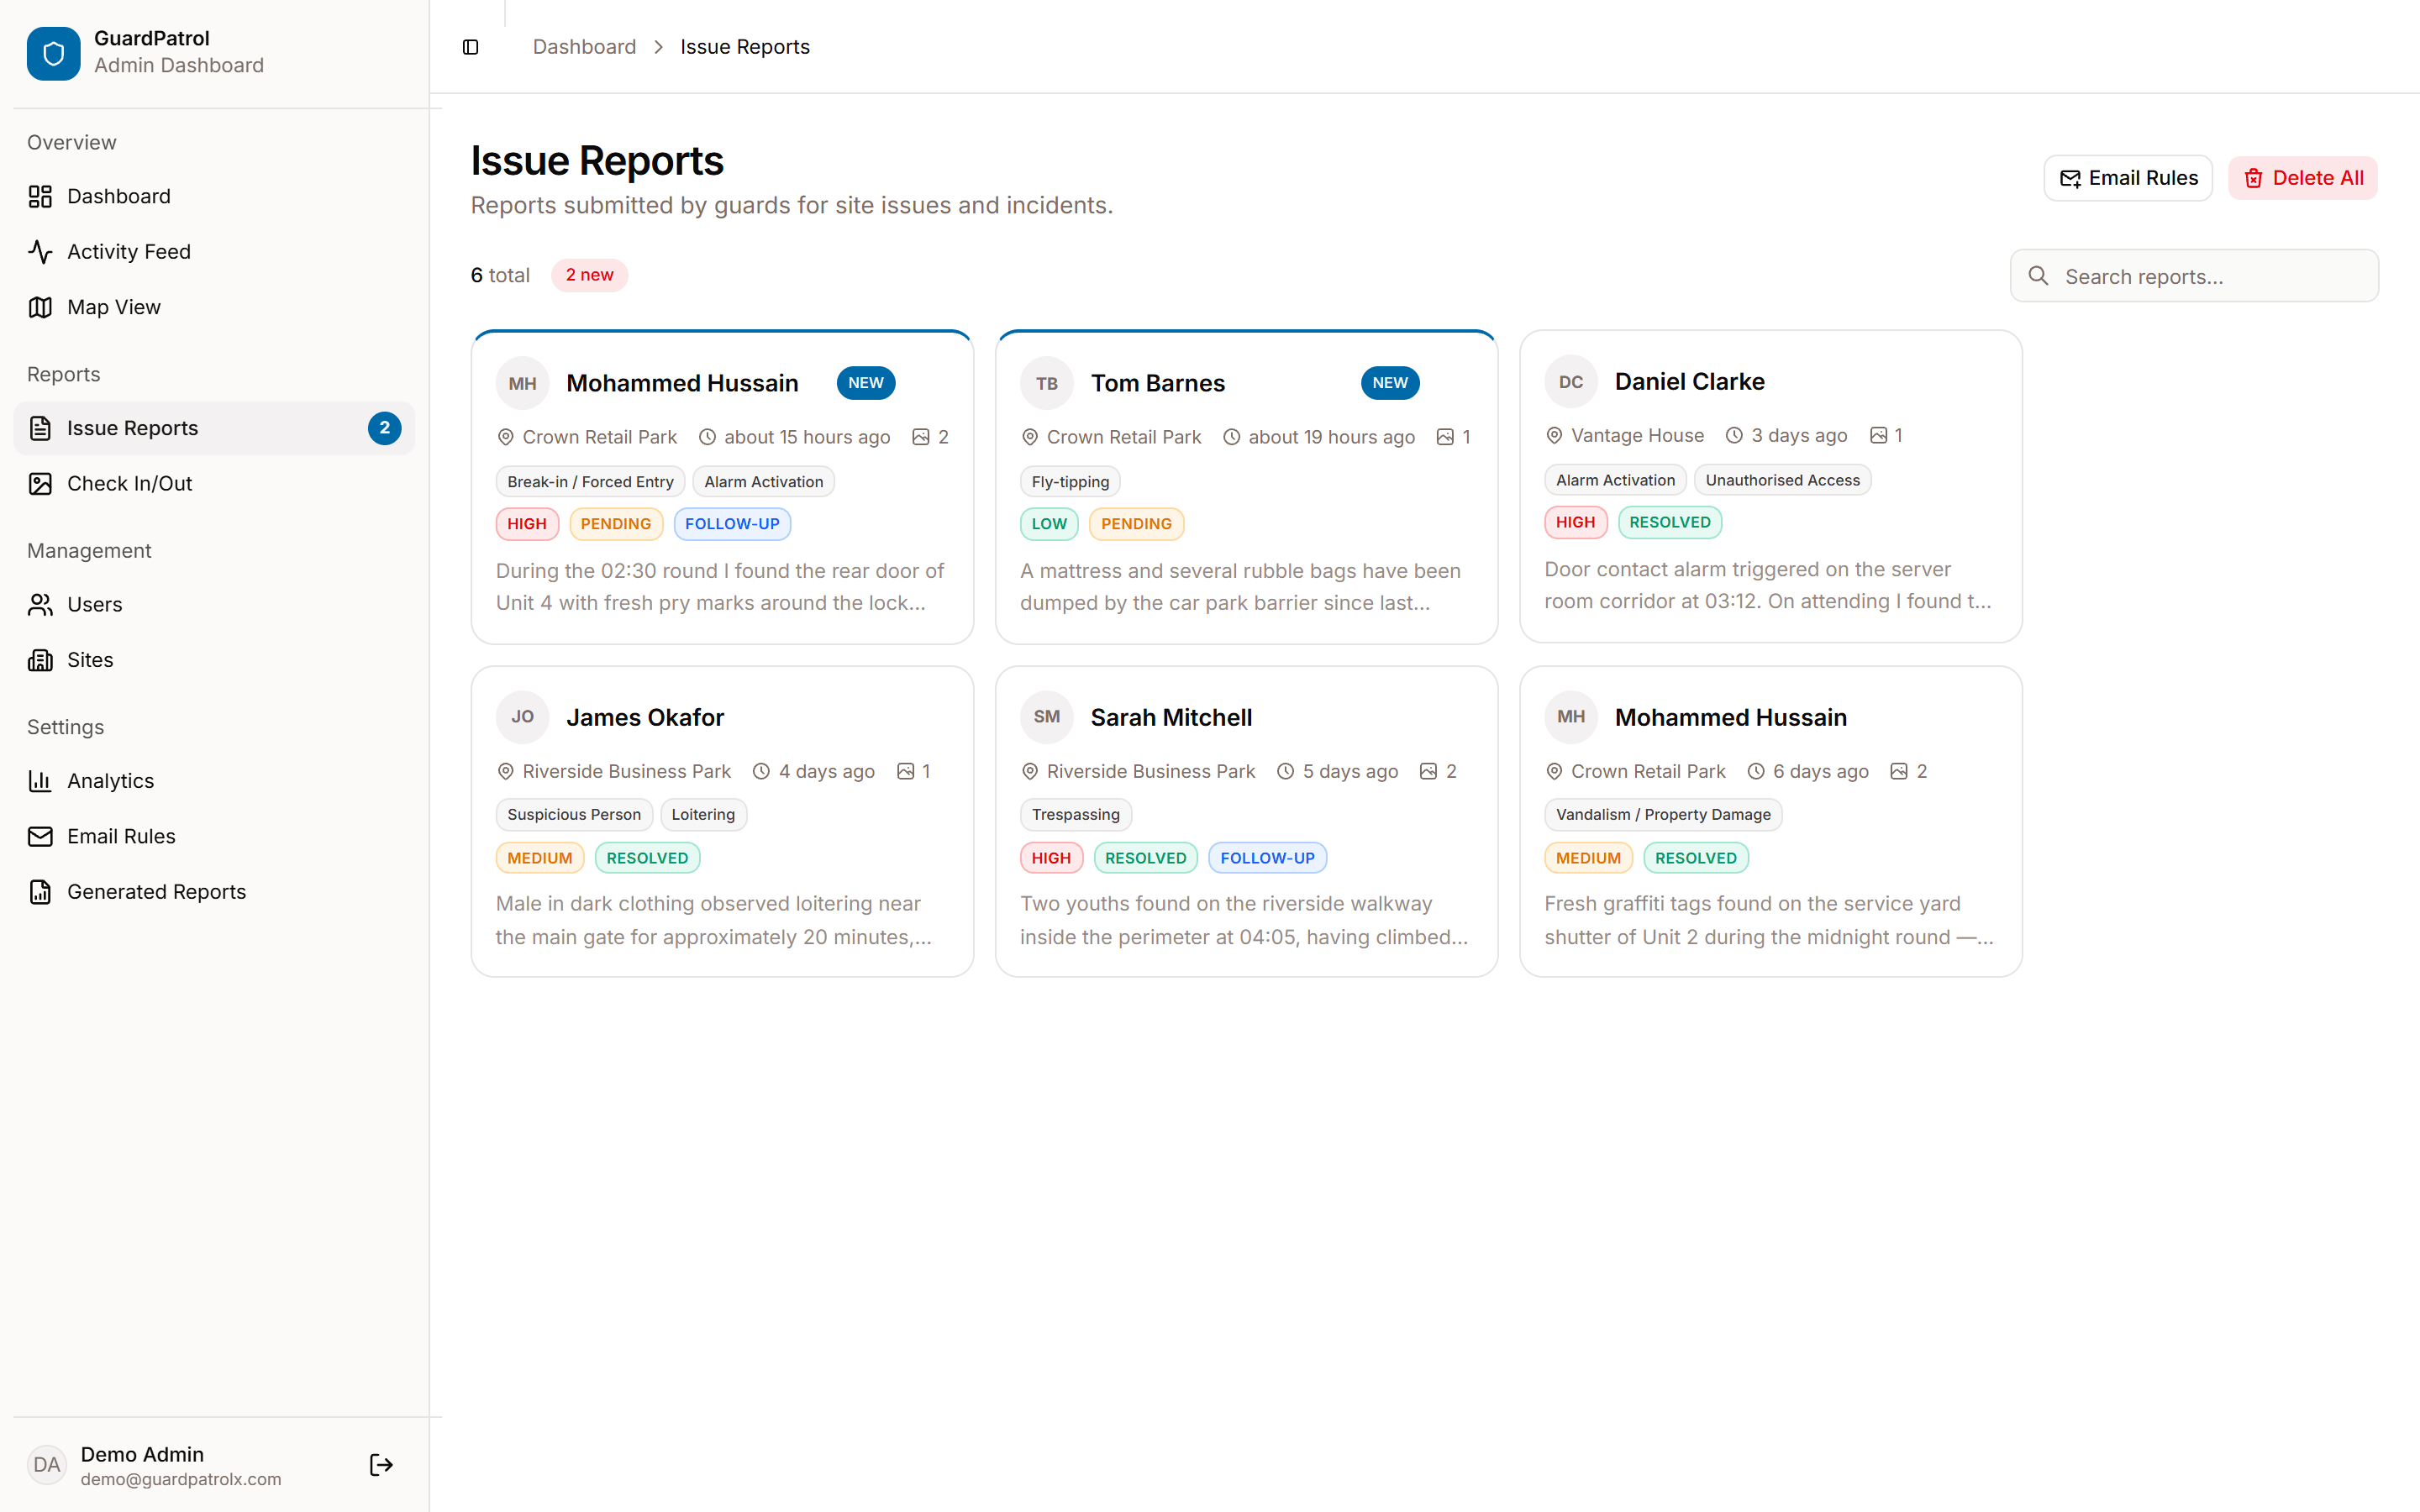Open the Sites management page
Image resolution: width=2420 pixels, height=1512 pixels.
(214, 660)
